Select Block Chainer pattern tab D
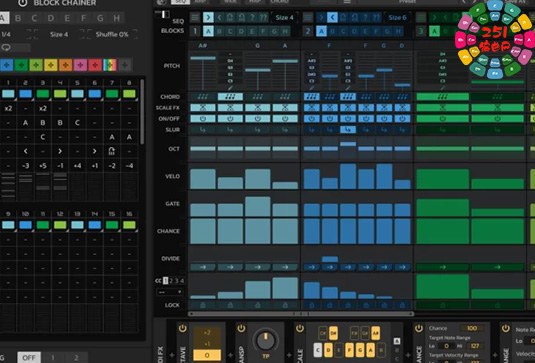The image size is (535, 363). [x=50, y=18]
